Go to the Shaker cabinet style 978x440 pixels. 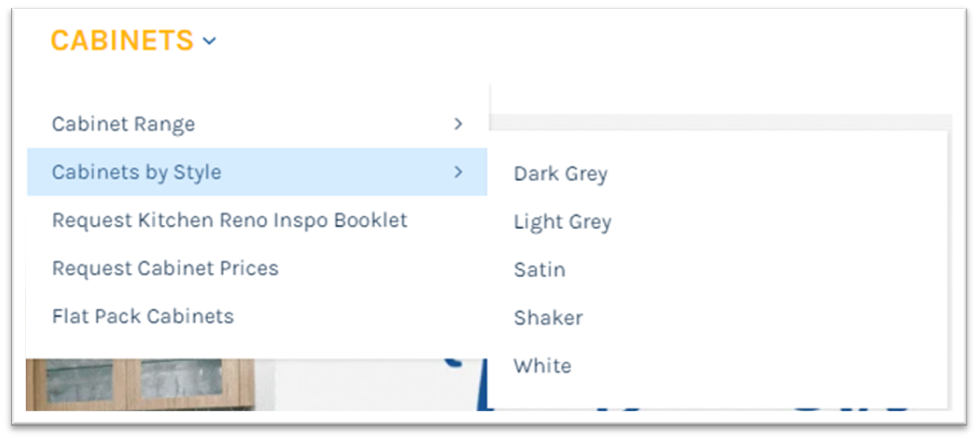[x=548, y=318]
